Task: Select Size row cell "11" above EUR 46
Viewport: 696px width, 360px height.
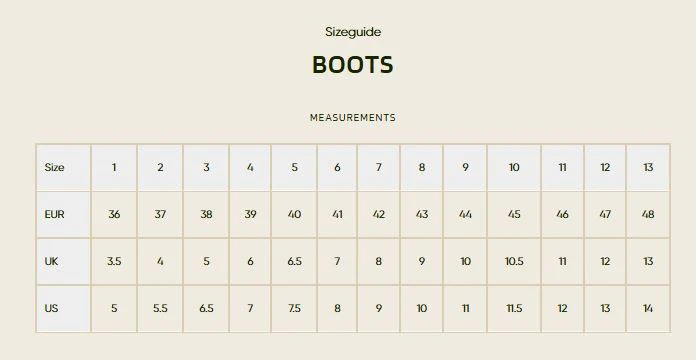Action: (x=562, y=167)
